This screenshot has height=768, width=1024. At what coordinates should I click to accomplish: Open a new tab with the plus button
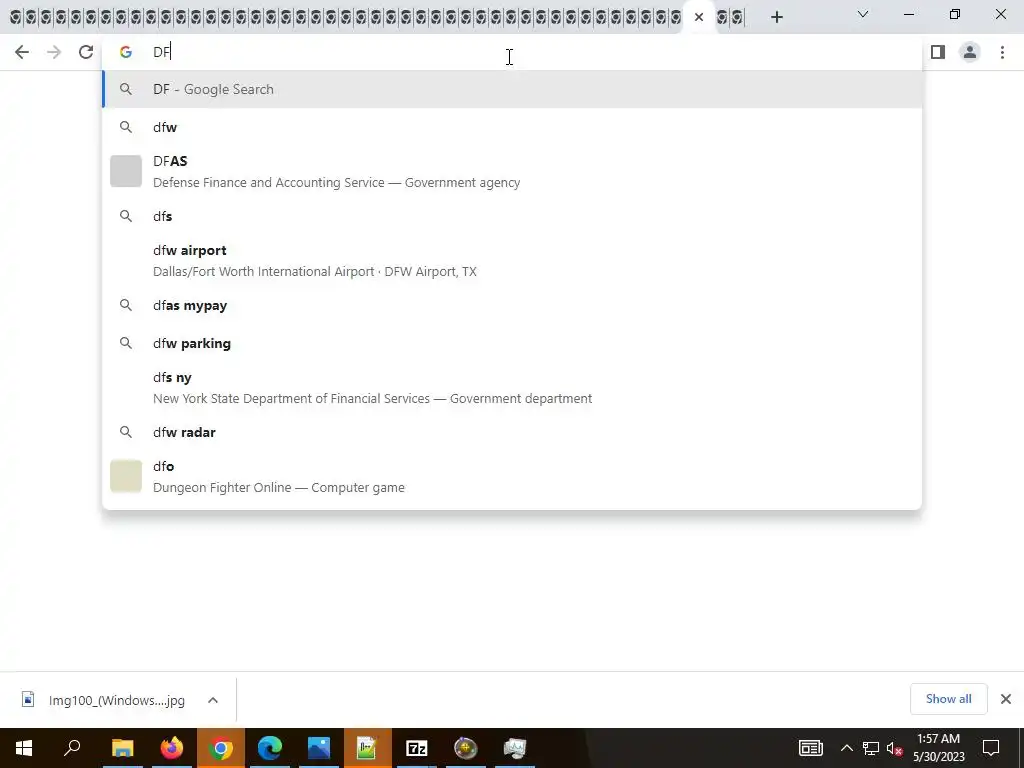776,17
